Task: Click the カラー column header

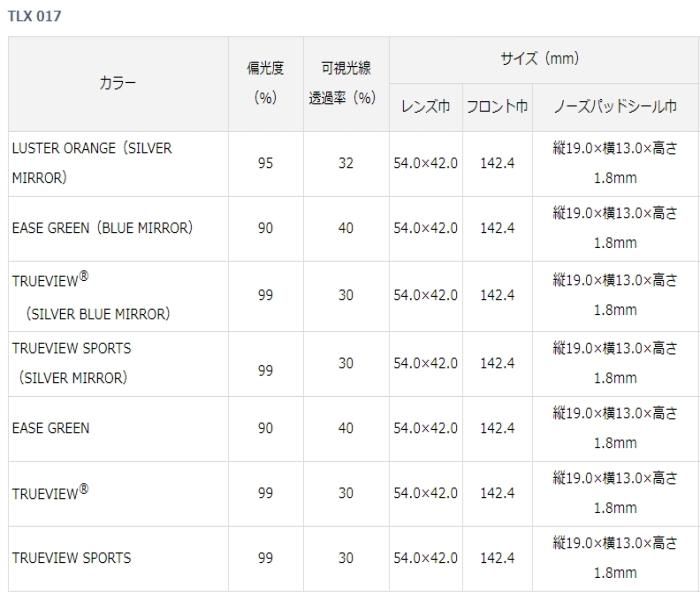Action: 118,84
